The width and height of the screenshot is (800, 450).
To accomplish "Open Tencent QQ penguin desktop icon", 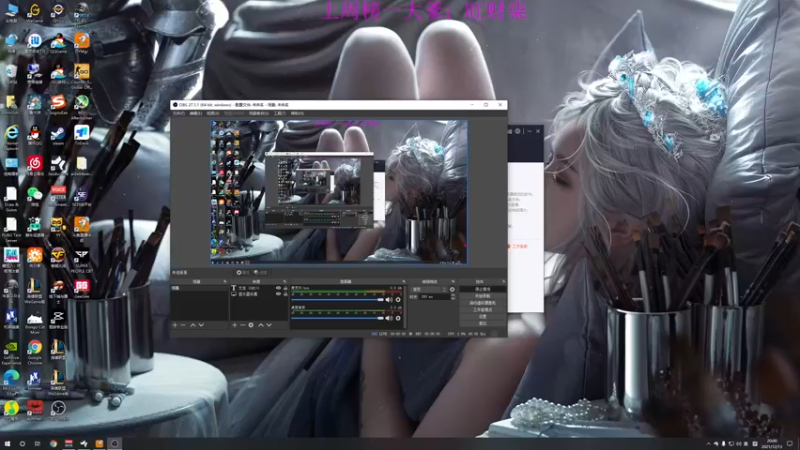I will click(35, 135).
